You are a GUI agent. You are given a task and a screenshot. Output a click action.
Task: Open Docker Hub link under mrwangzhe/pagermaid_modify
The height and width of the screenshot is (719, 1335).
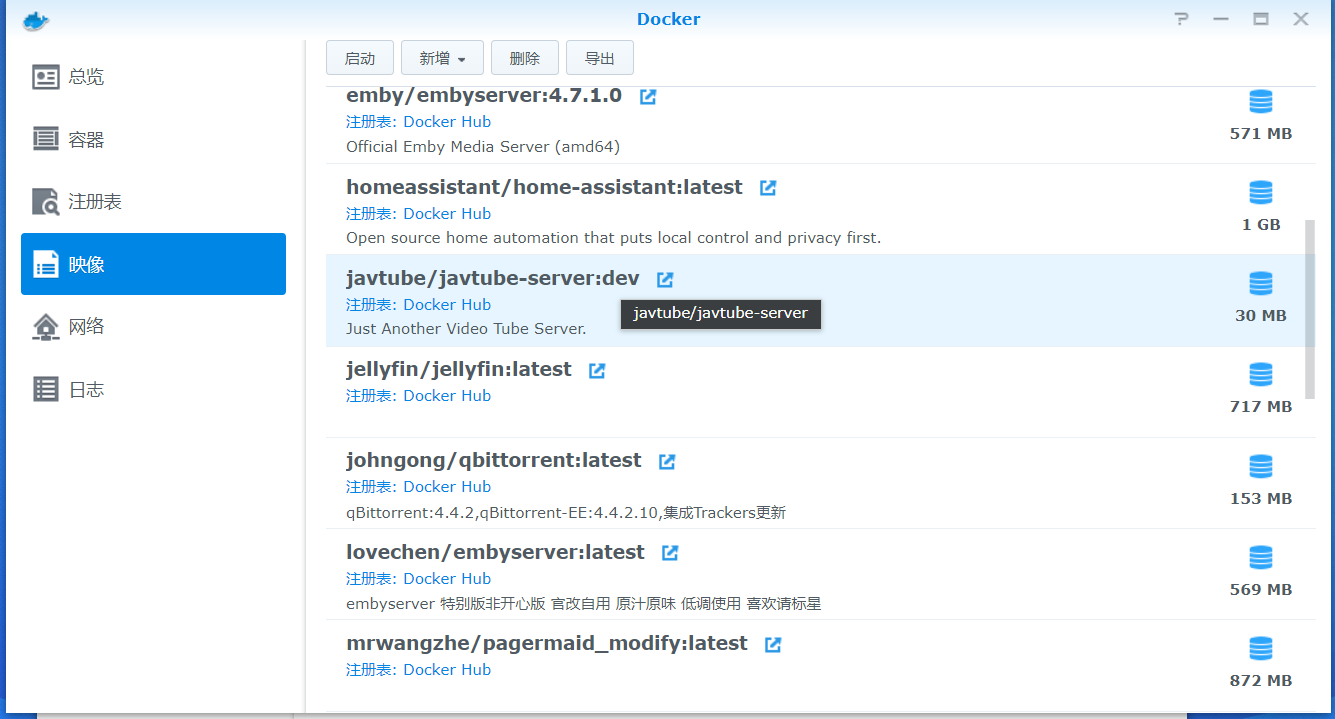447,670
